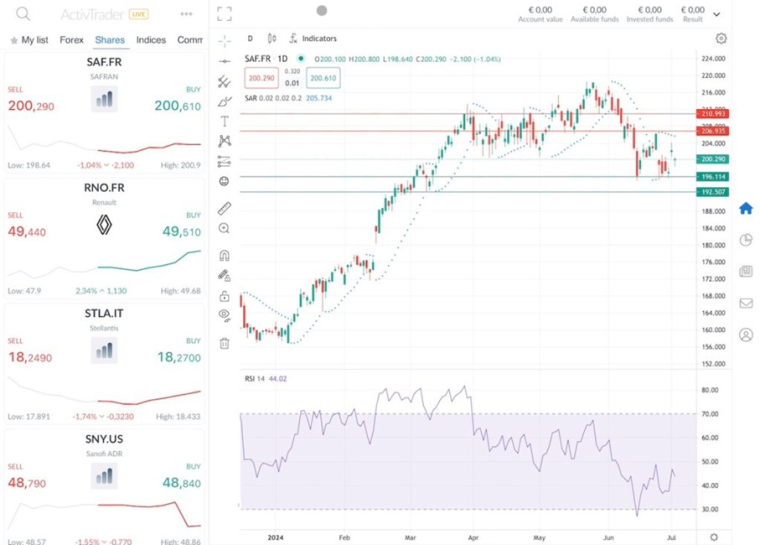The width and height of the screenshot is (760, 545).
Task: Switch to the Forex tab
Action: (x=71, y=40)
